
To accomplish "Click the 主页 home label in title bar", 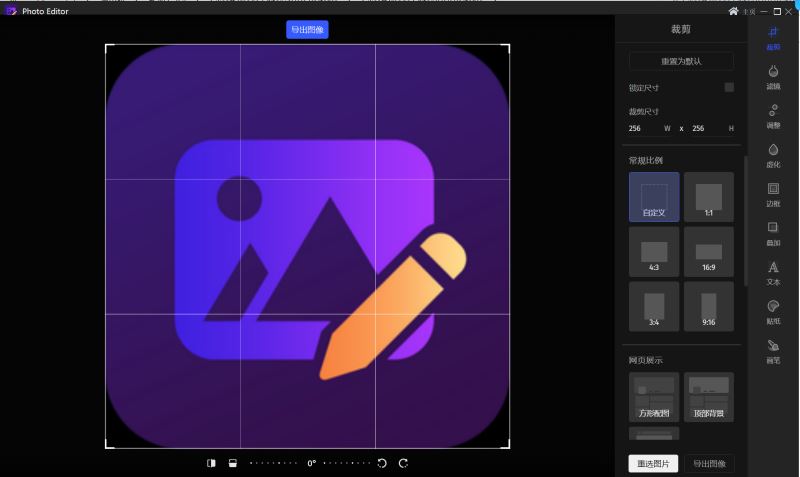I will (x=748, y=12).
